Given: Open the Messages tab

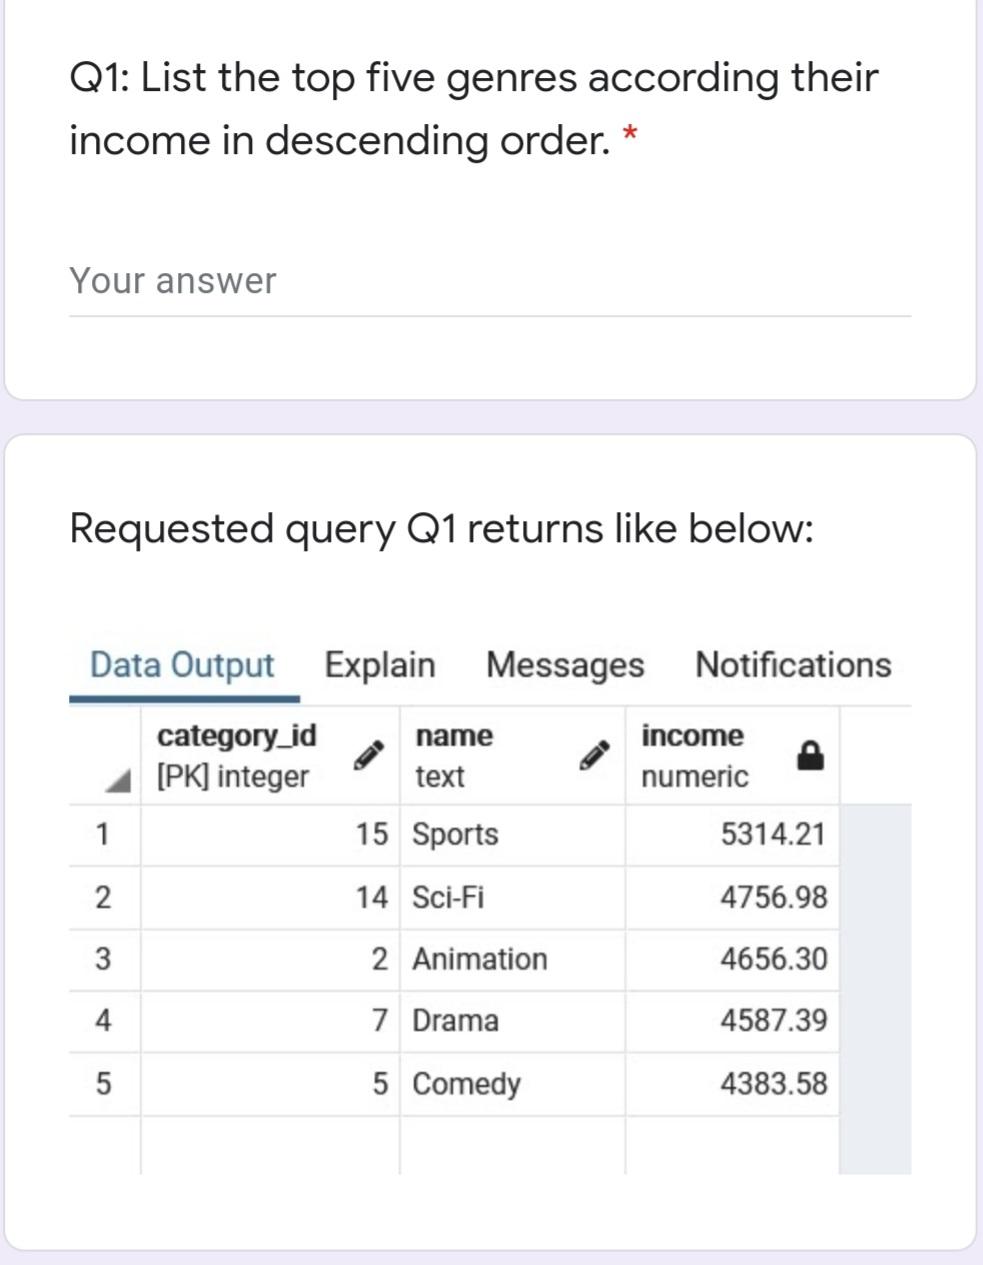Looking at the screenshot, I should 565,665.
